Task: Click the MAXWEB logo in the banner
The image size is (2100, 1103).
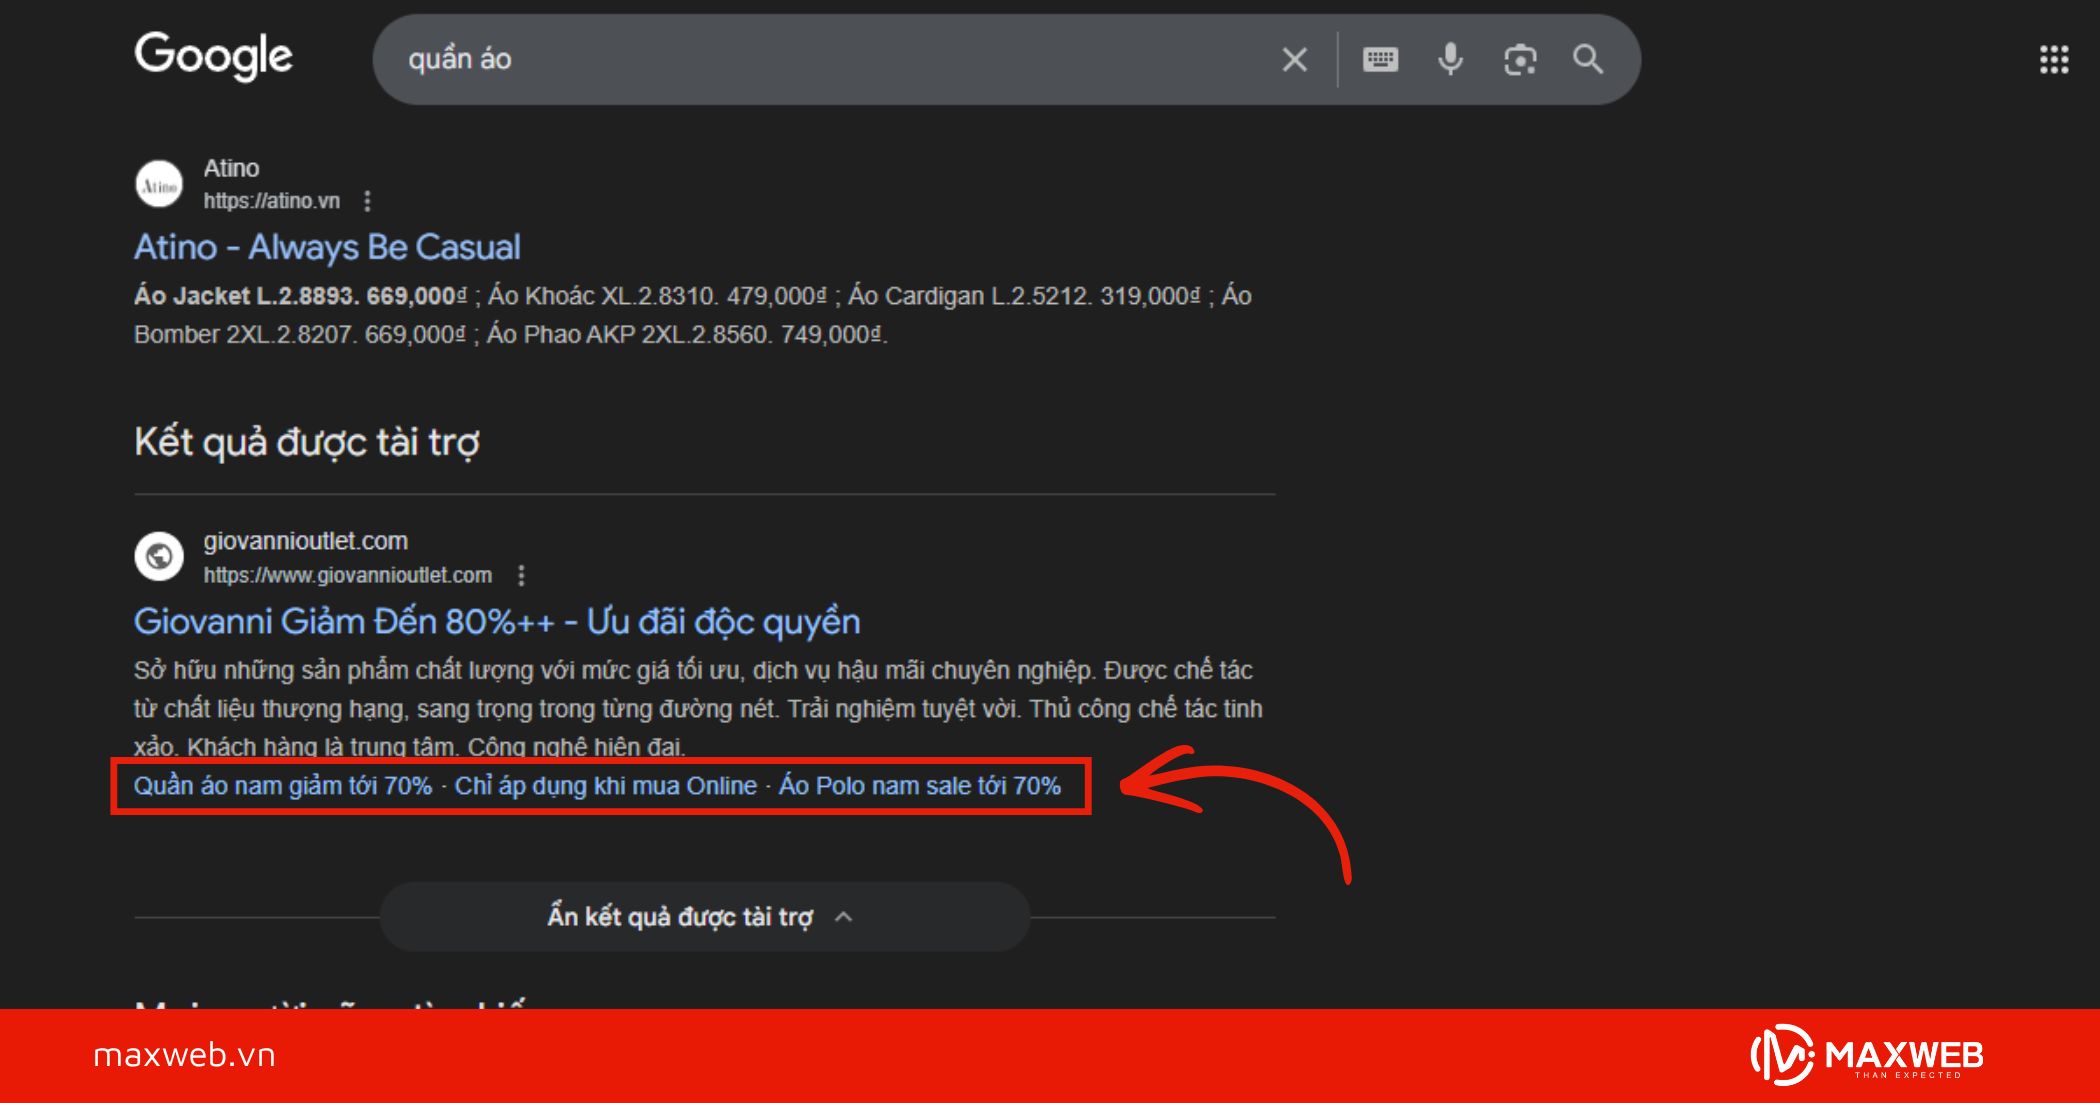Action: click(1867, 1055)
